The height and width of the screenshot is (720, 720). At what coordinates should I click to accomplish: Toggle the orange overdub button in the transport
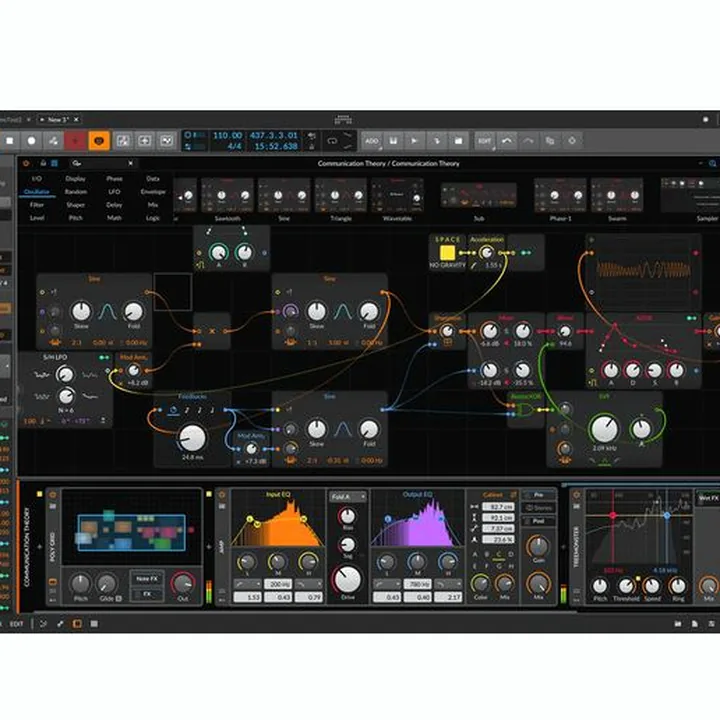(x=99, y=141)
